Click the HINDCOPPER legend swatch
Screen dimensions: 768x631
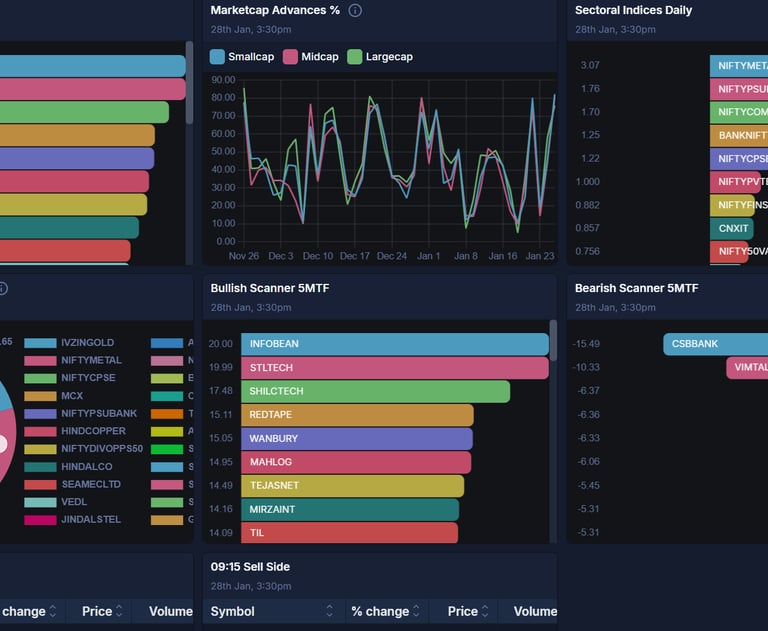point(40,431)
